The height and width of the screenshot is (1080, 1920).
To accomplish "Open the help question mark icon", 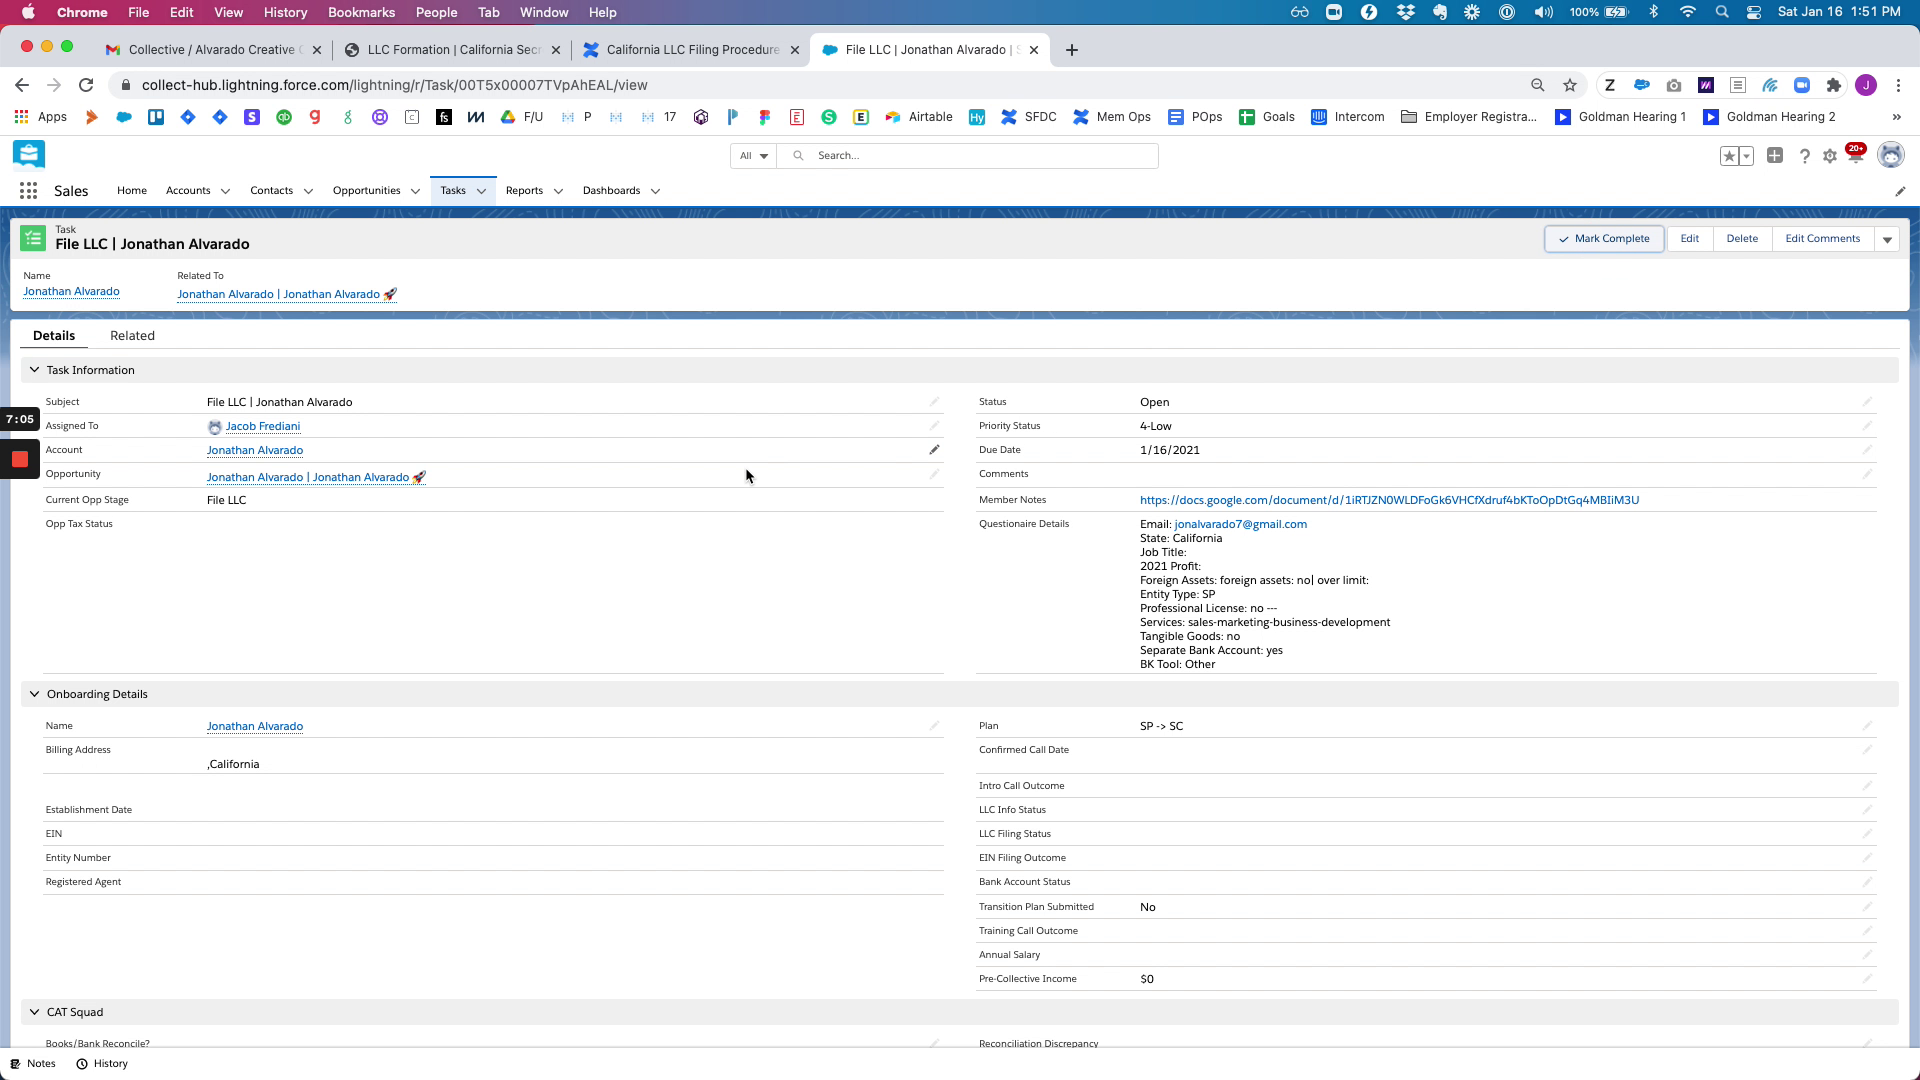I will click(x=1804, y=156).
